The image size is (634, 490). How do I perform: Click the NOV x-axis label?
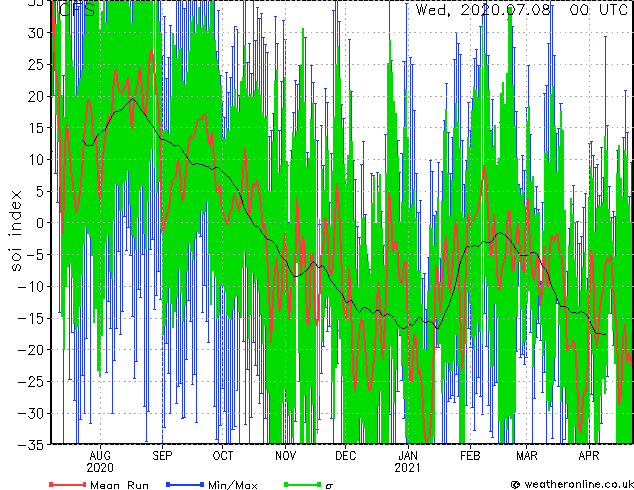point(285,456)
